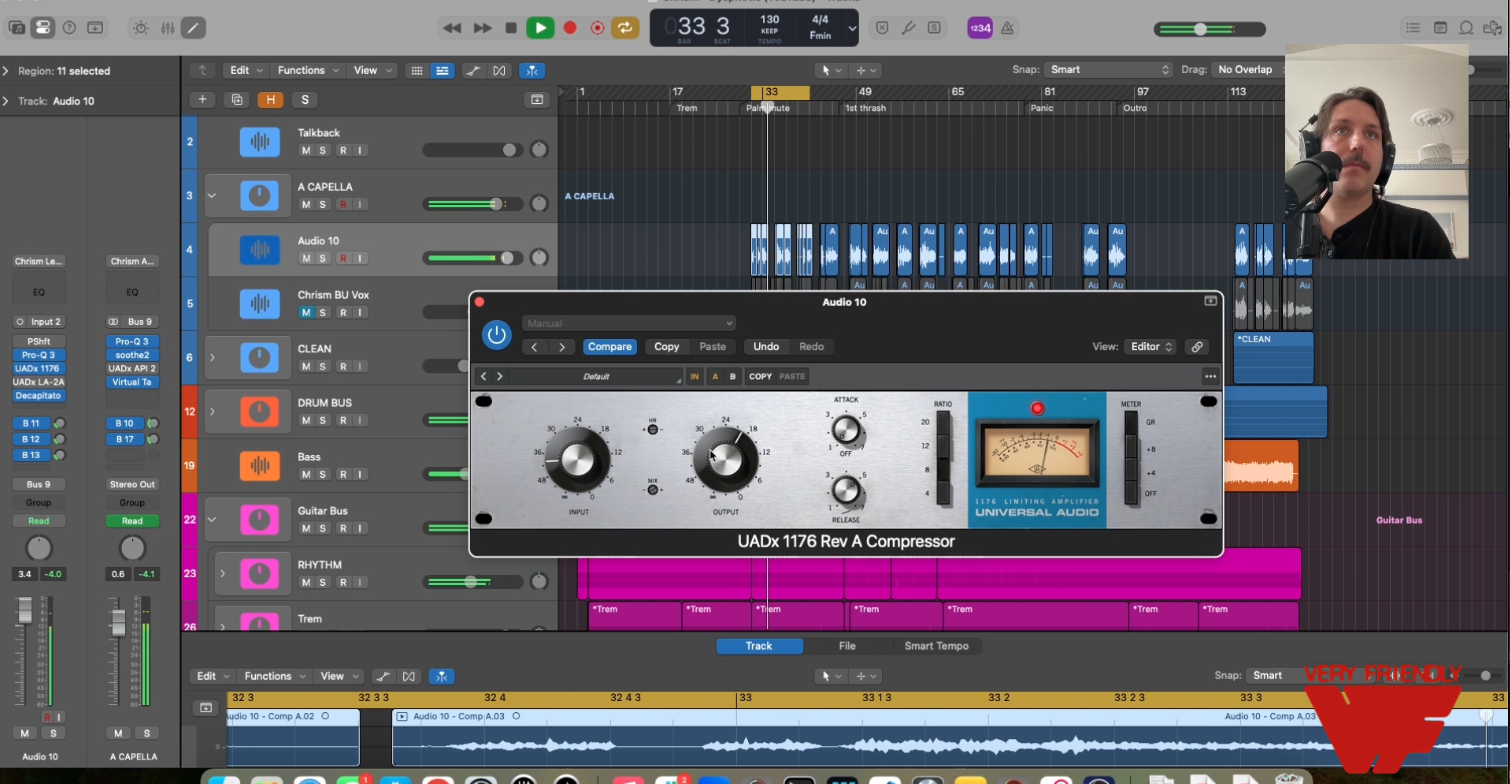1510x784 pixels.
Task: Toggle the purple 1234 count-in button
Action: click(x=980, y=28)
